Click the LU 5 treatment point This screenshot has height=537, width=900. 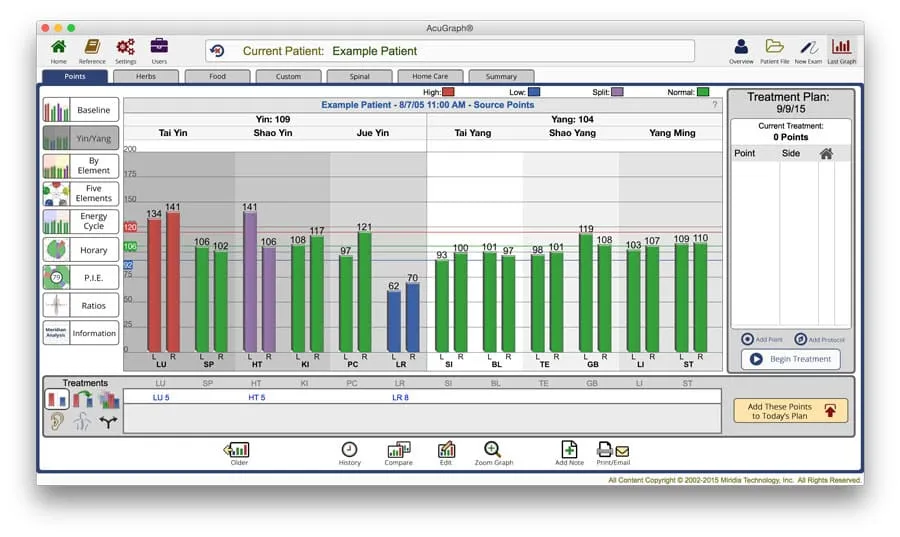click(x=162, y=397)
